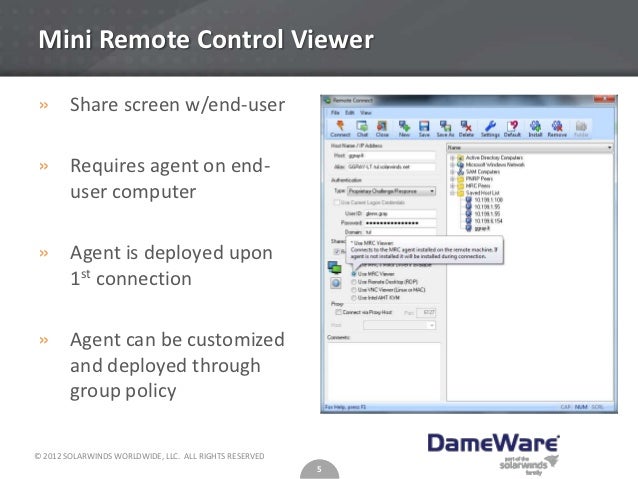Select Microsoft Windows Network tree node

click(491, 164)
